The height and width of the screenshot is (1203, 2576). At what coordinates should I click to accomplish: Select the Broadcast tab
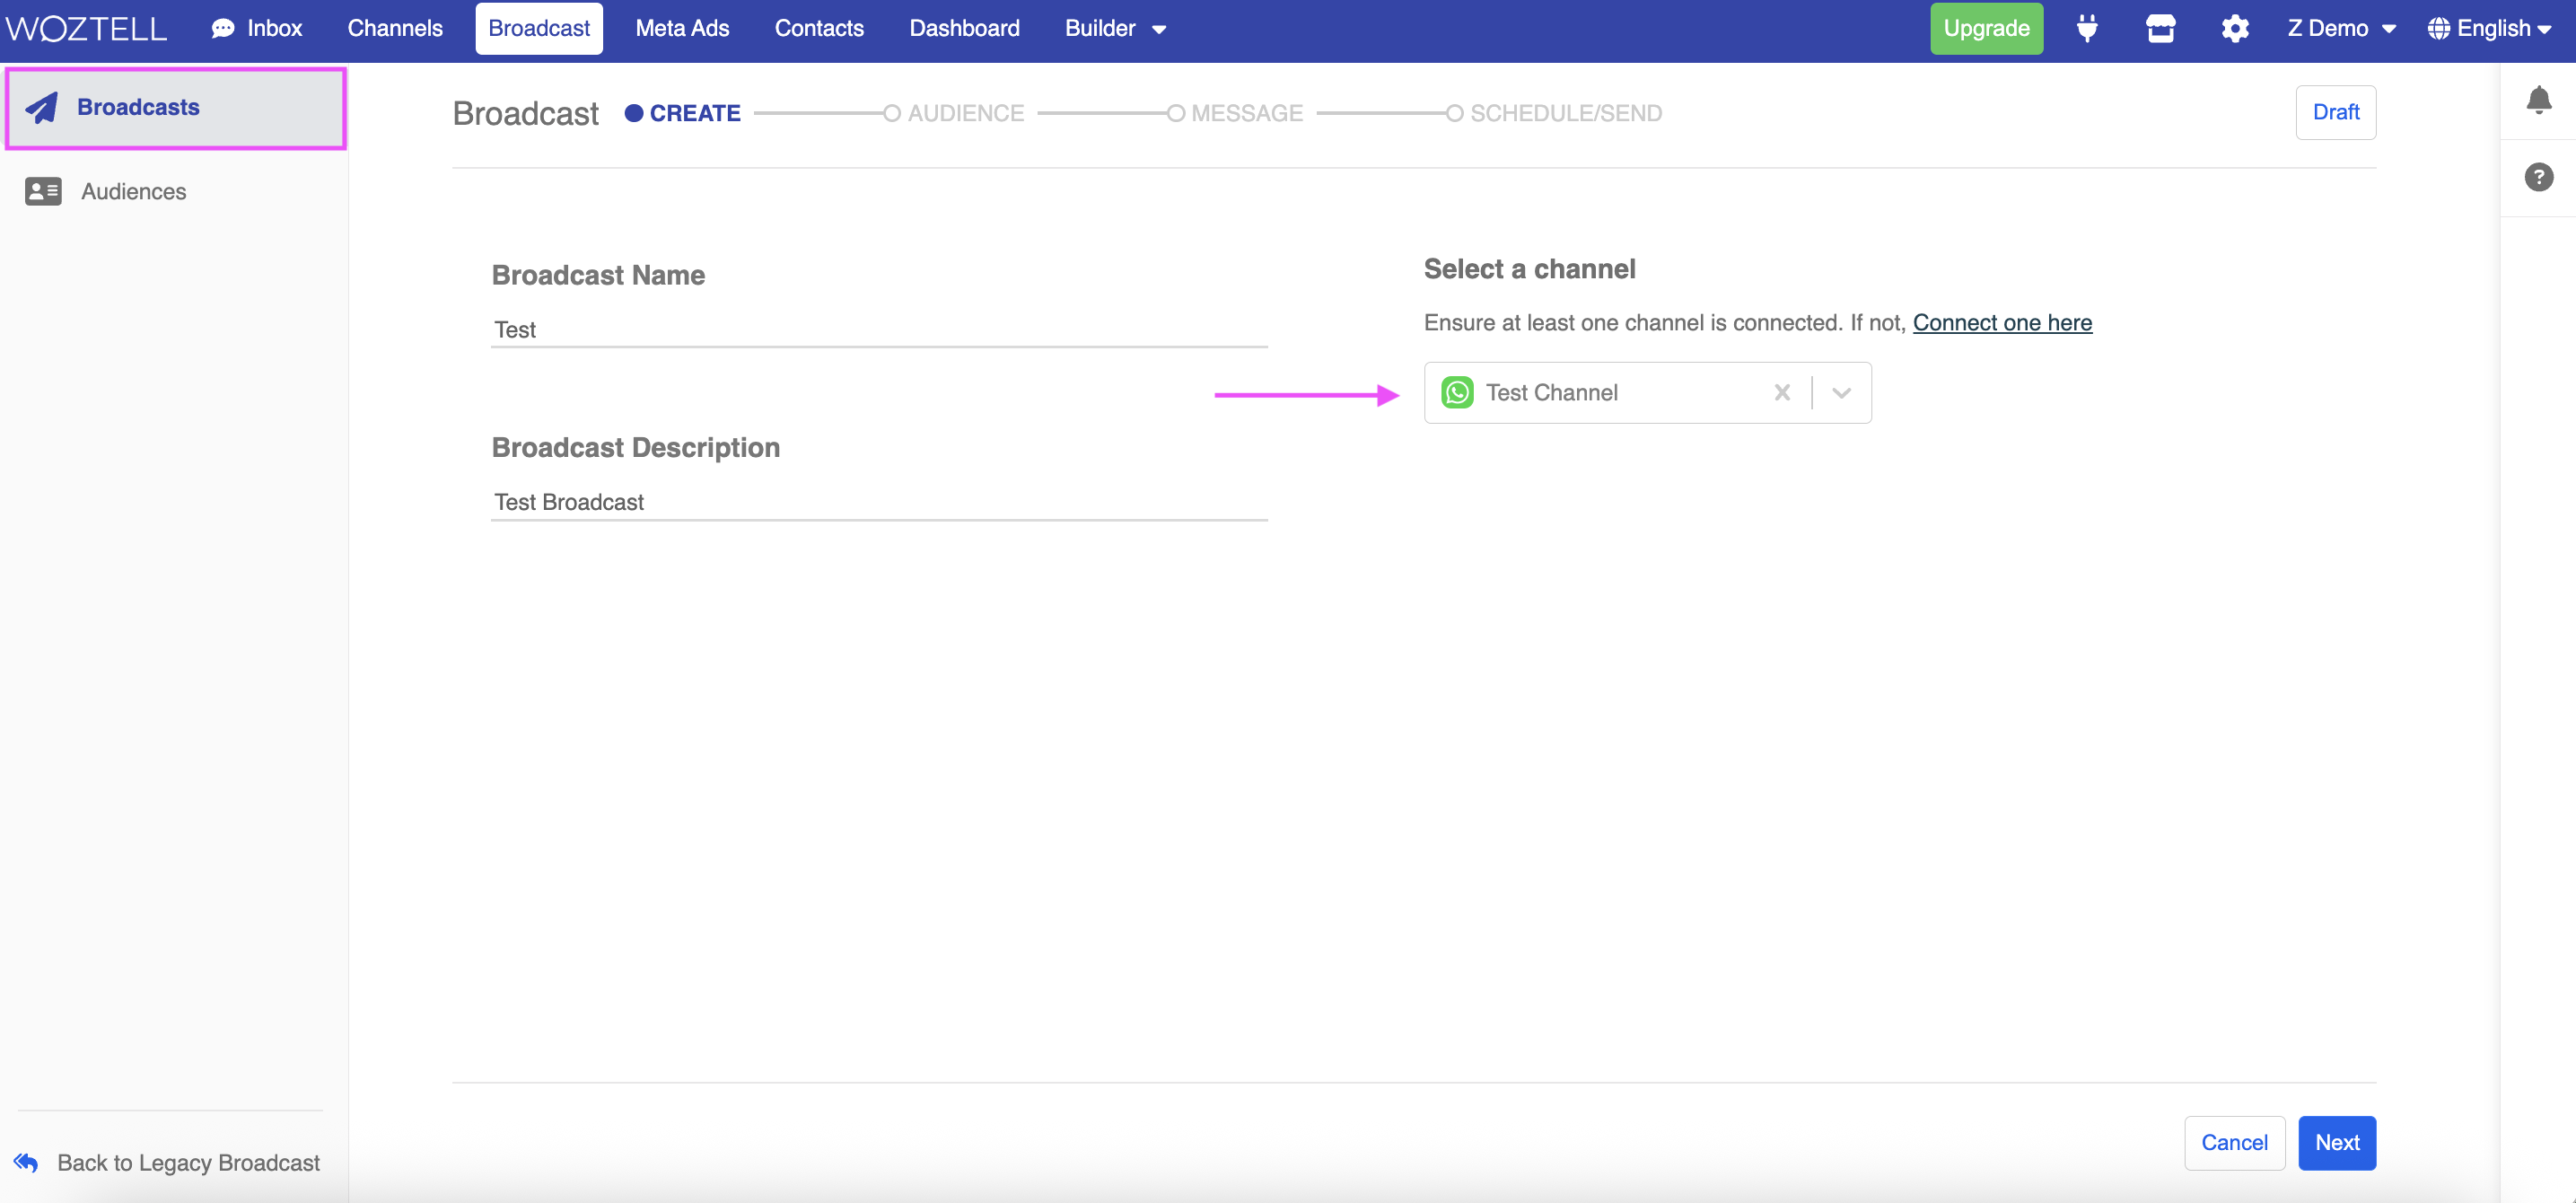tap(539, 28)
